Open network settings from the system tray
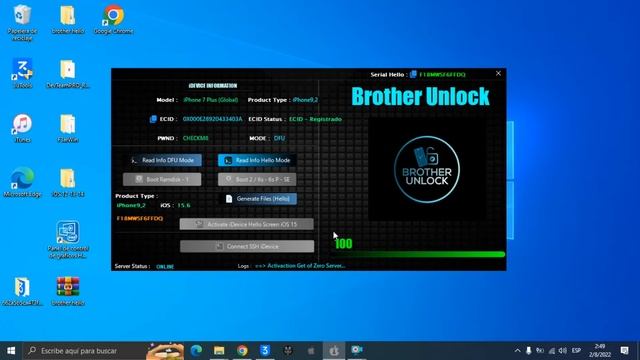This screenshot has width=640, height=360. [x=551, y=351]
